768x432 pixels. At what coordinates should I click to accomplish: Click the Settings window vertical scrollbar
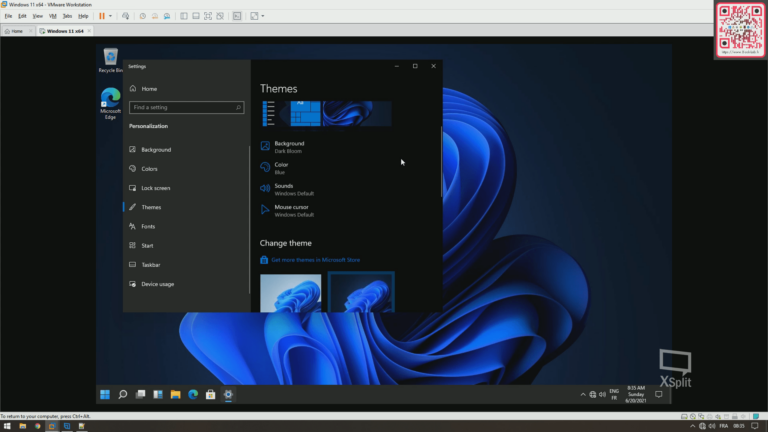point(441,162)
